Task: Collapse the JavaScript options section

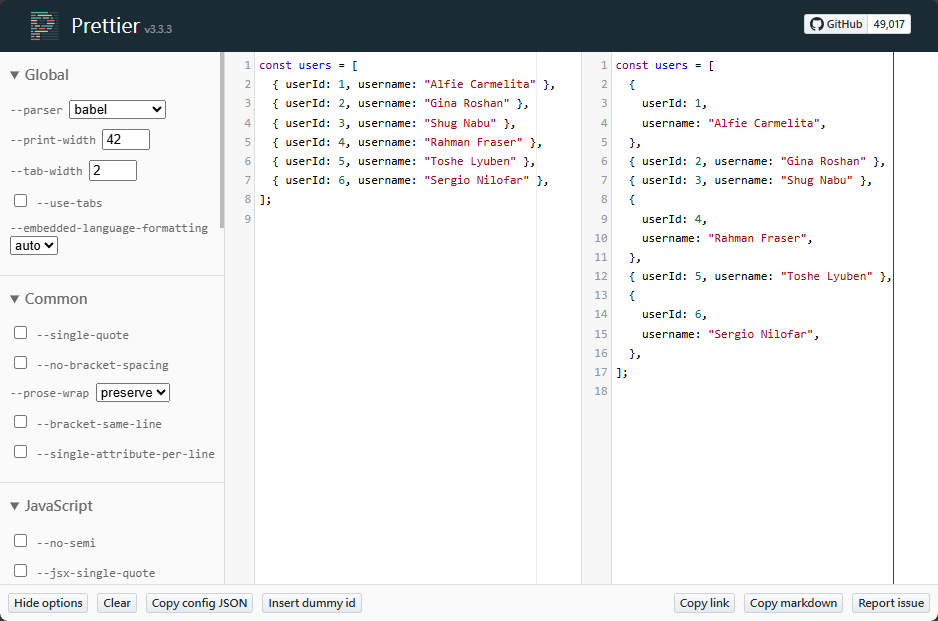Action: (x=51, y=506)
